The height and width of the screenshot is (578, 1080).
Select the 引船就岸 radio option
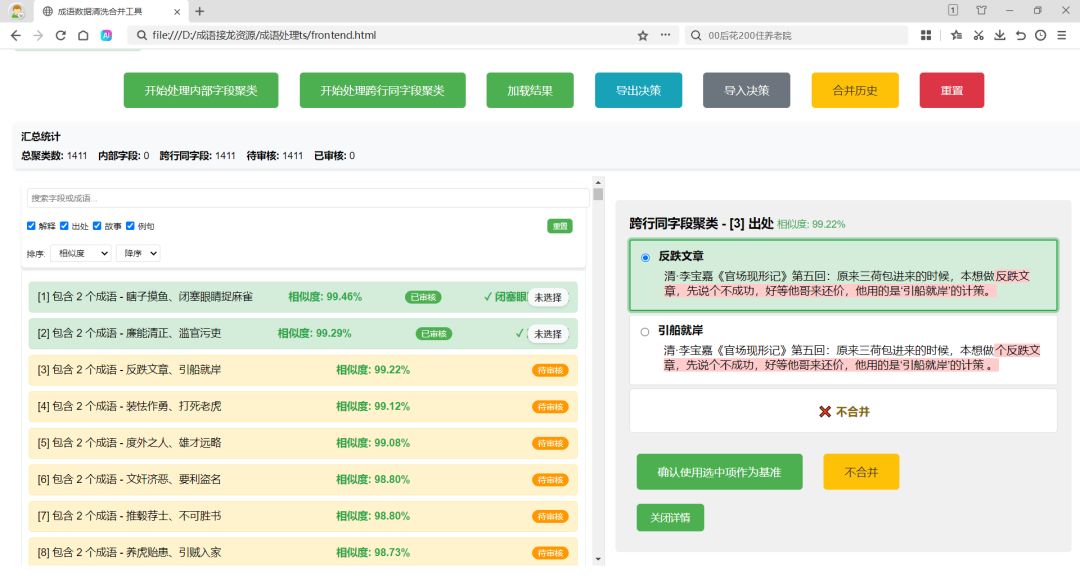(x=645, y=332)
